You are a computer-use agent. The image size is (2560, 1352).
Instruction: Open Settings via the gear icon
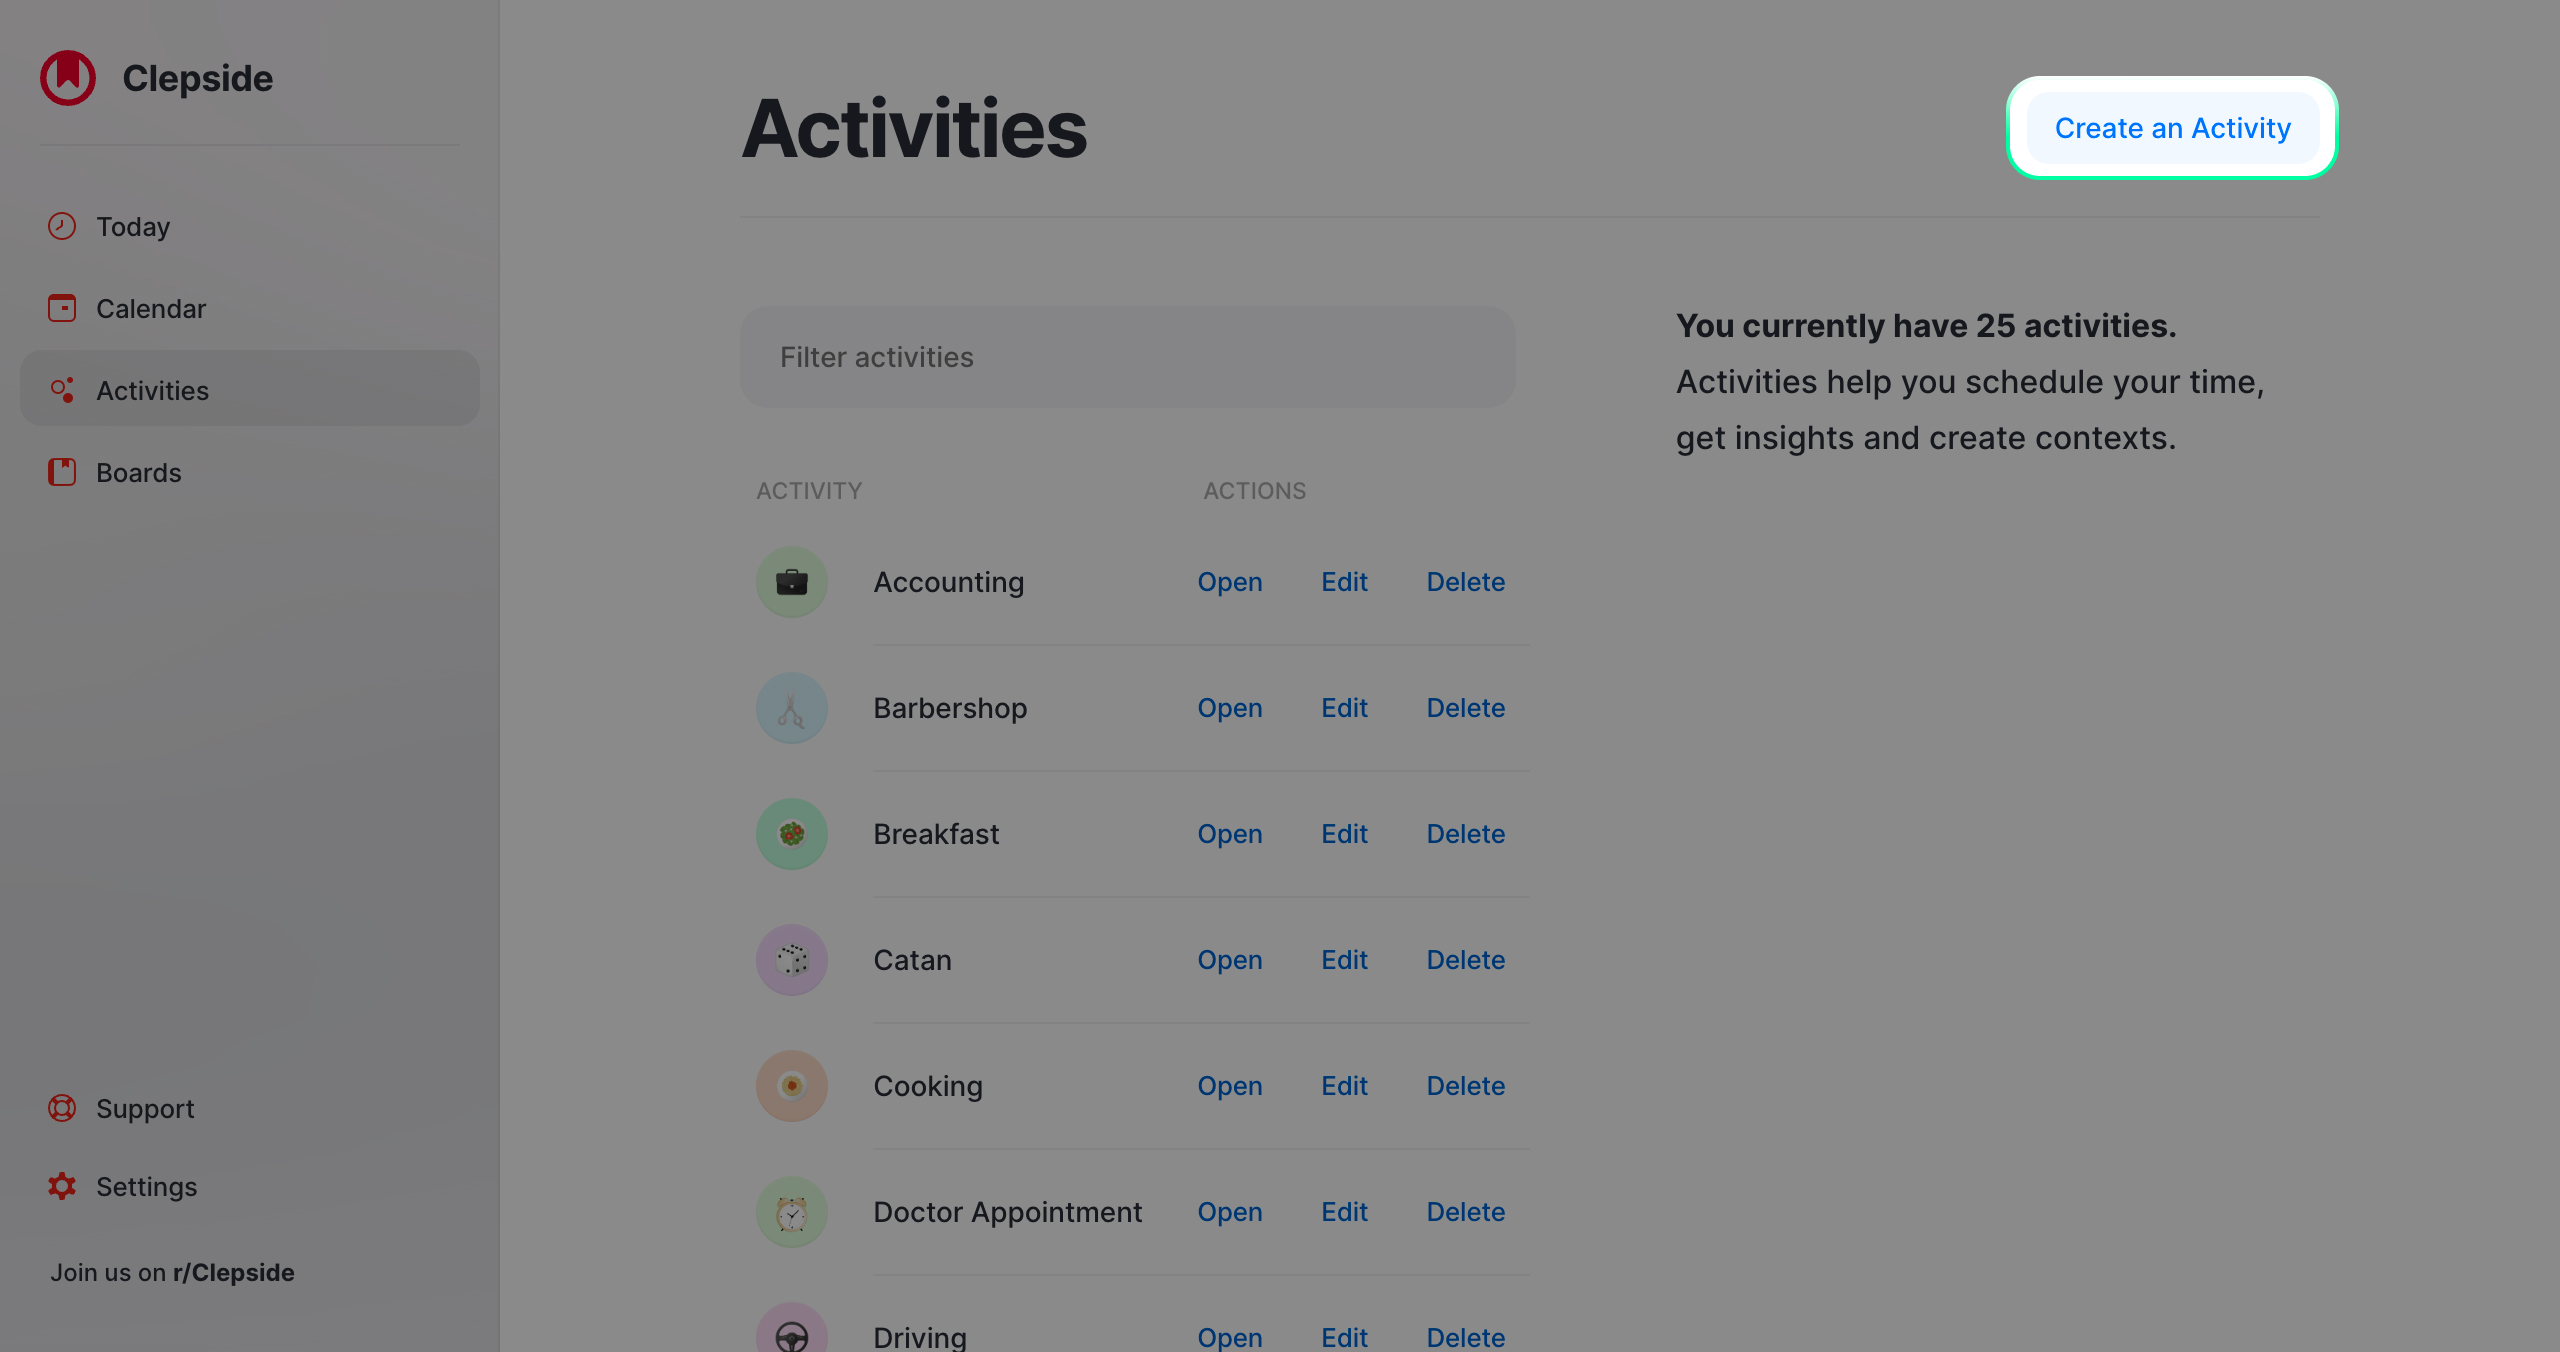pyautogui.click(x=61, y=1186)
